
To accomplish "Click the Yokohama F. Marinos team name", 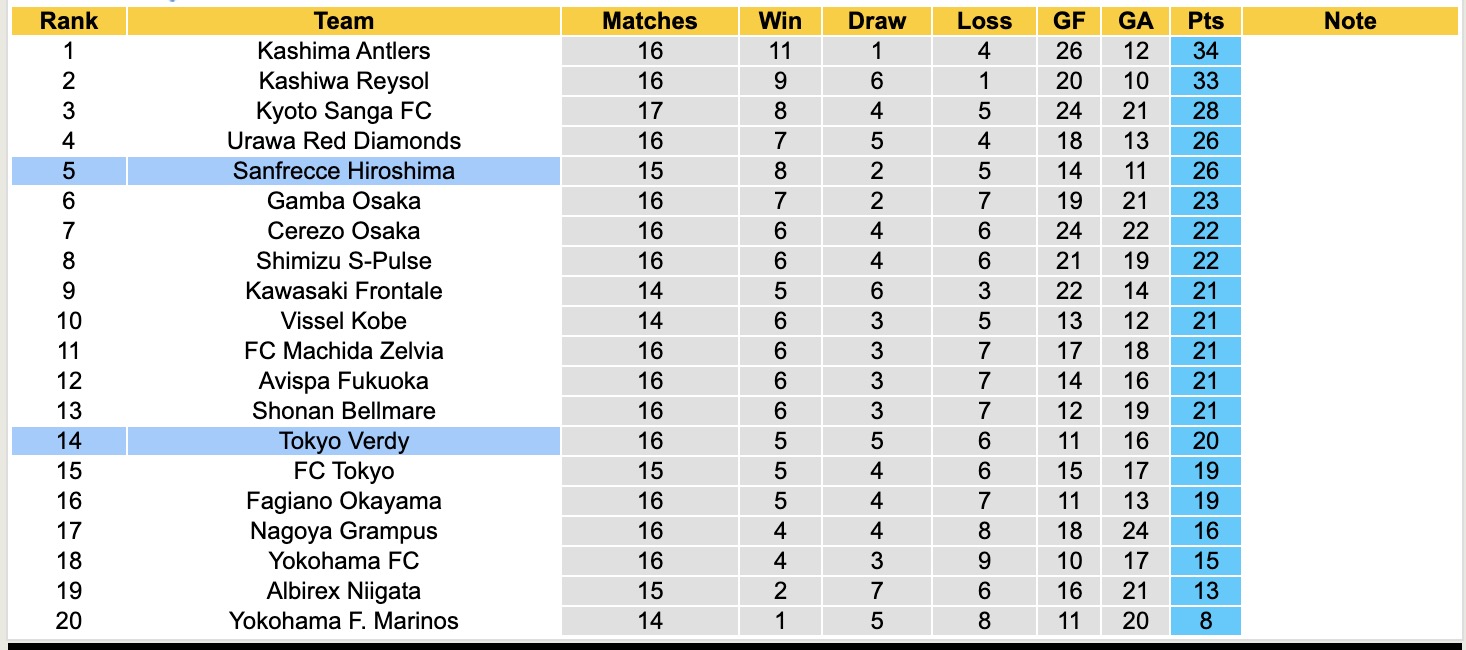I will click(x=343, y=621).
